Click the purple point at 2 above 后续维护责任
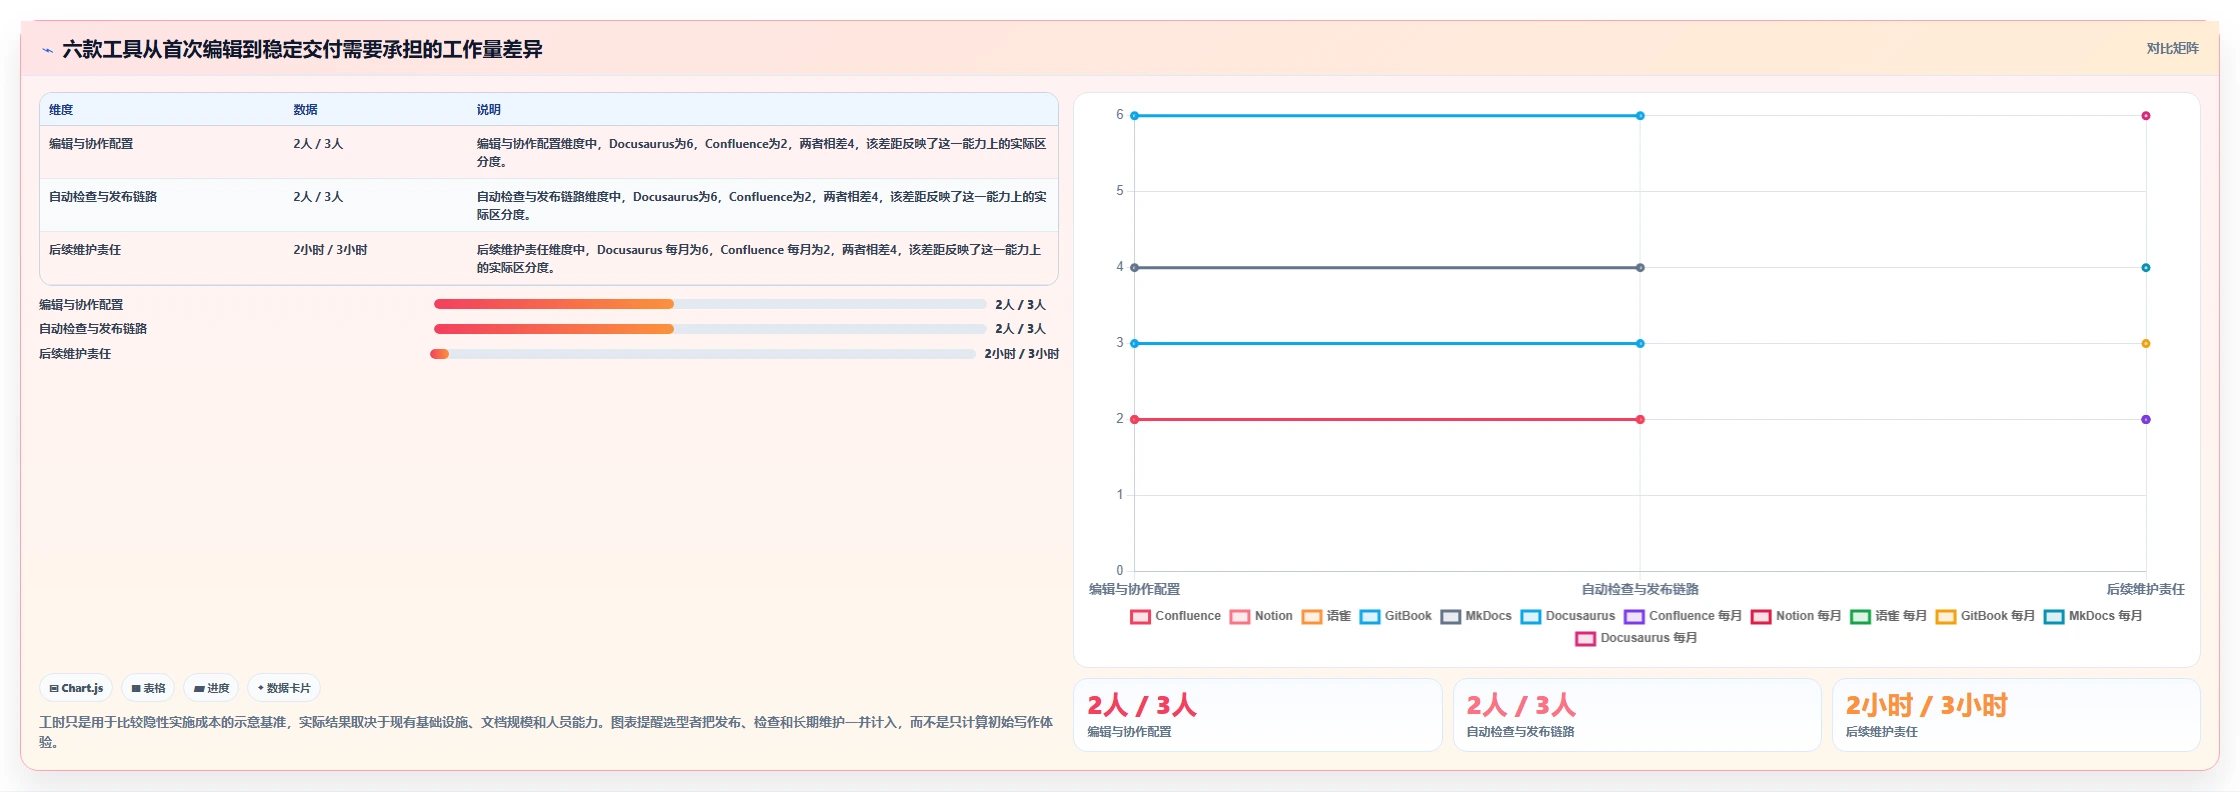This screenshot has height=792, width=2240. (2146, 420)
